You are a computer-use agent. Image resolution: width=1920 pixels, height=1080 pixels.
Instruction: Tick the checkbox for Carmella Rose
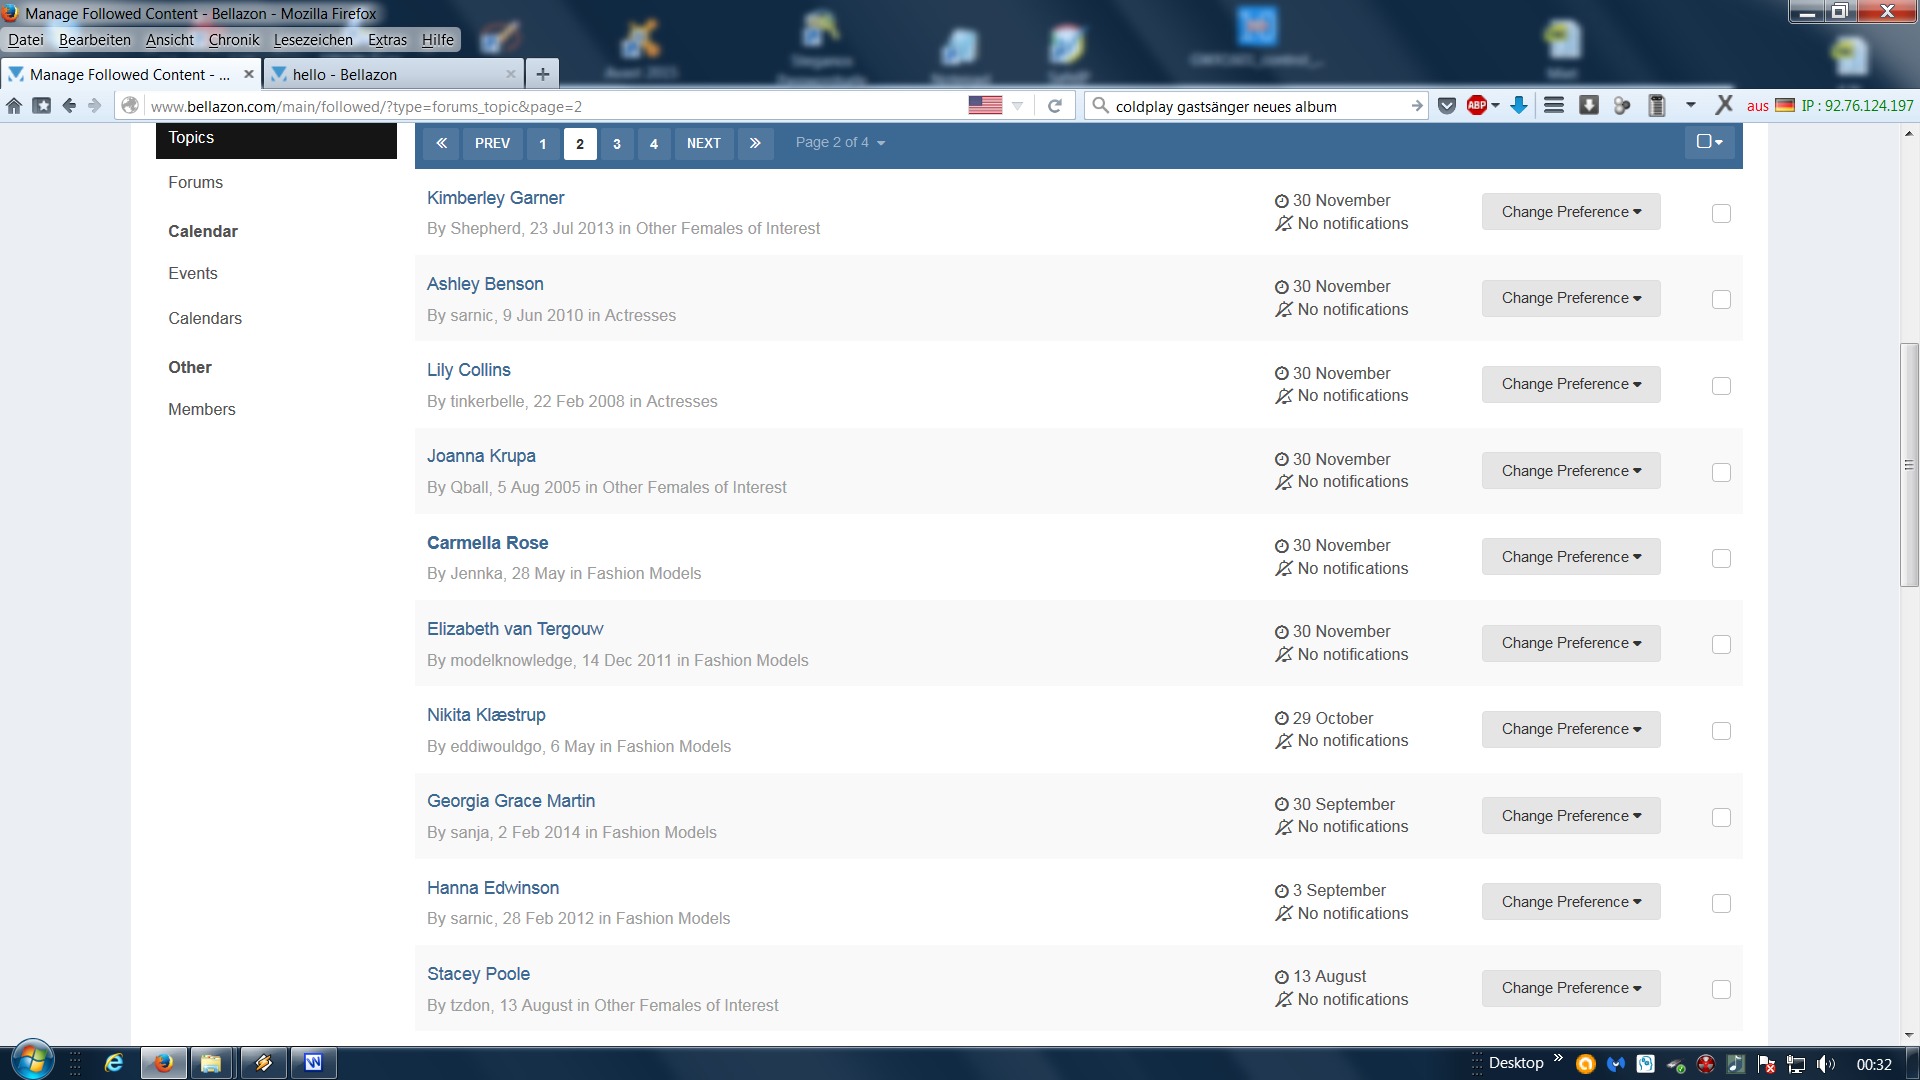pyautogui.click(x=1721, y=558)
